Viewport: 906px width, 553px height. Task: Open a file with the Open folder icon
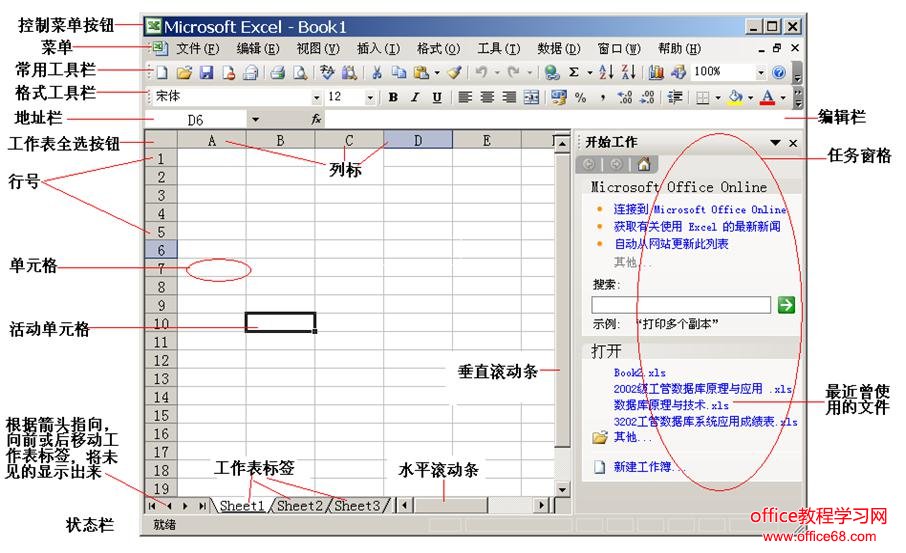184,72
